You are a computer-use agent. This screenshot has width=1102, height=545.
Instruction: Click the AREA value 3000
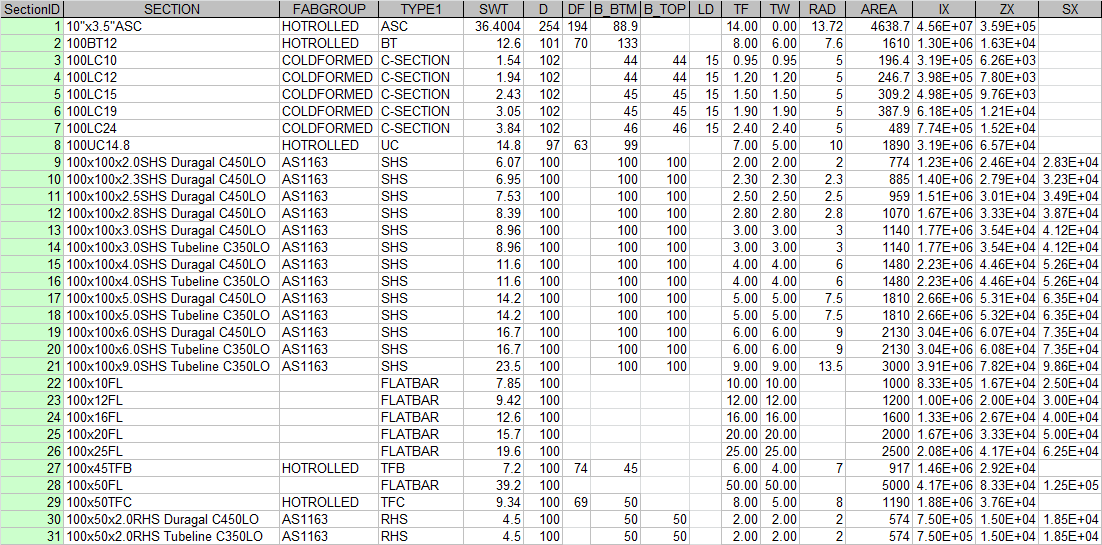pyautogui.click(x=879, y=366)
